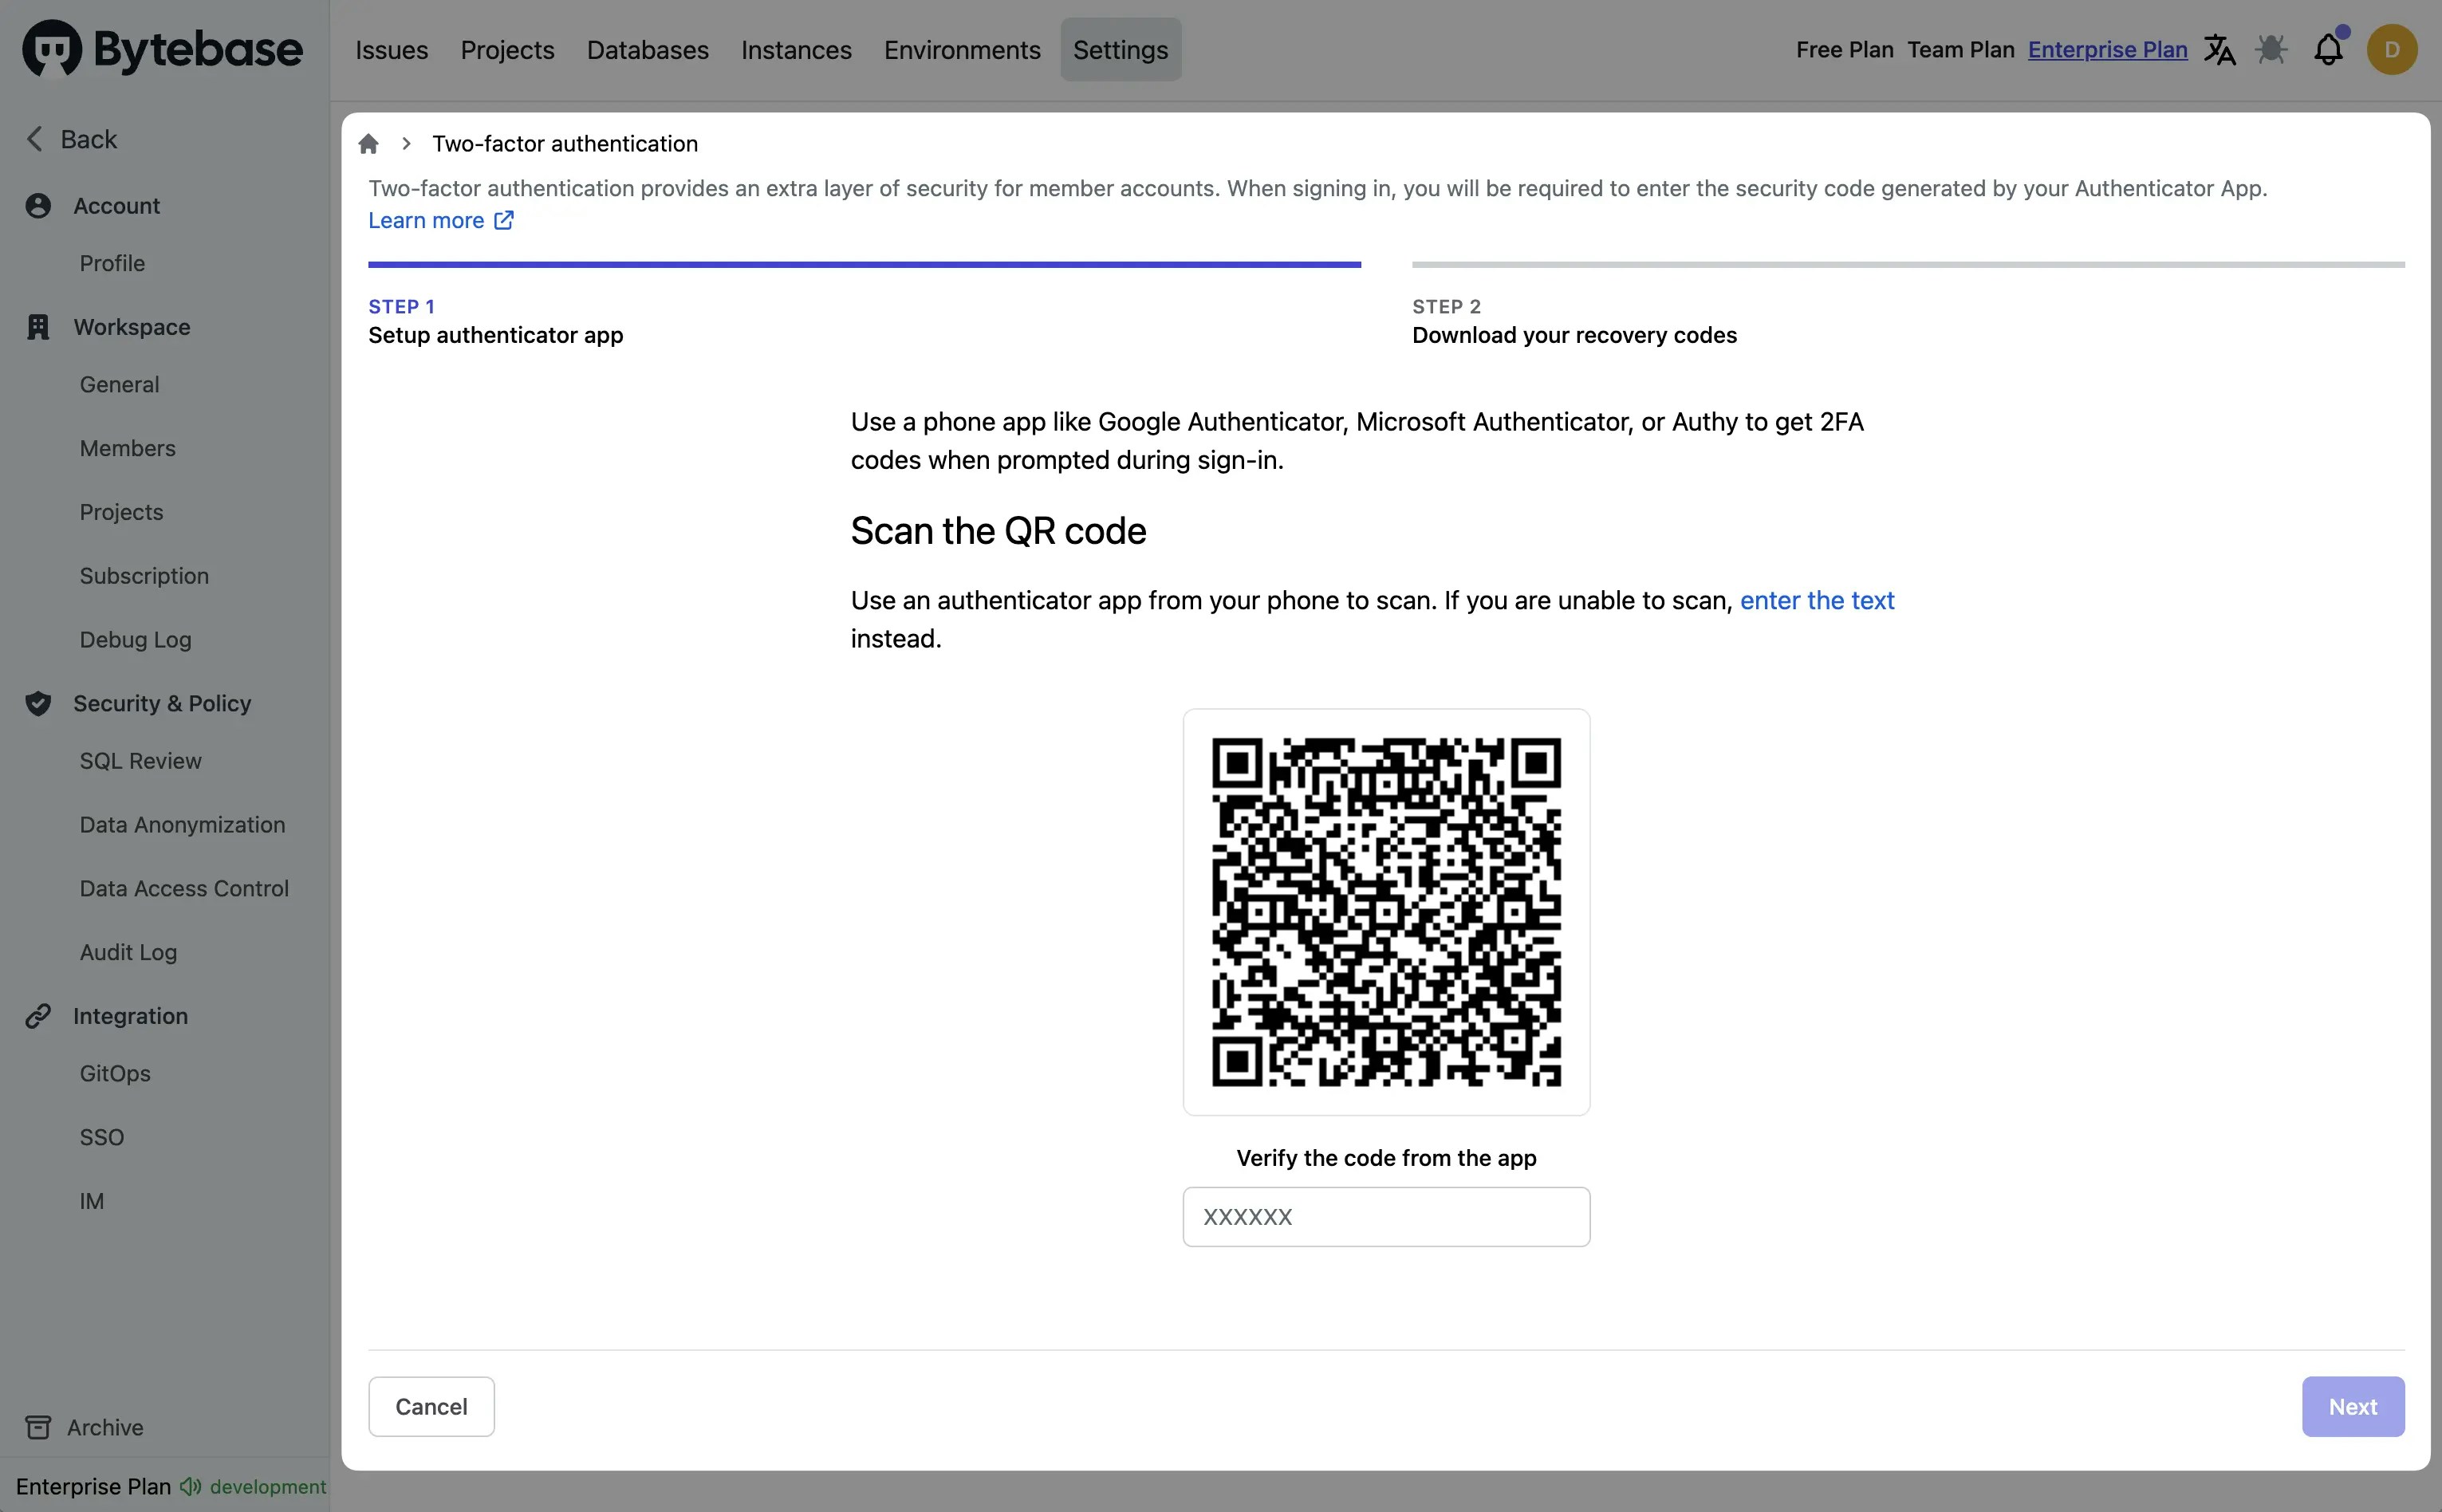2442x1512 pixels.
Task: Click the Archive icon in the sidebar
Action: [38, 1427]
